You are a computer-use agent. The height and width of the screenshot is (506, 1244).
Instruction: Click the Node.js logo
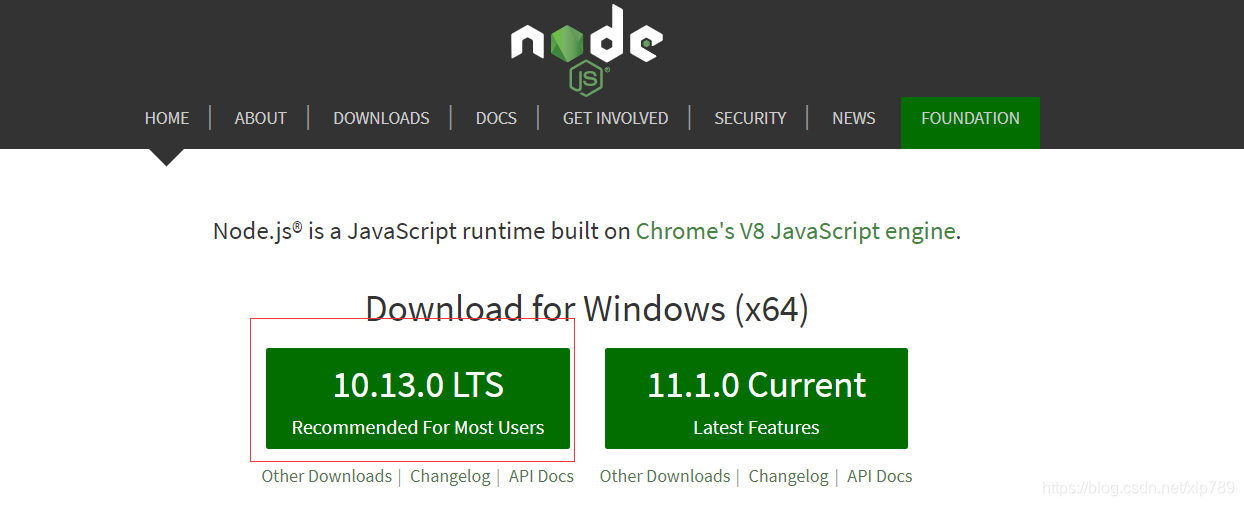pos(586,49)
